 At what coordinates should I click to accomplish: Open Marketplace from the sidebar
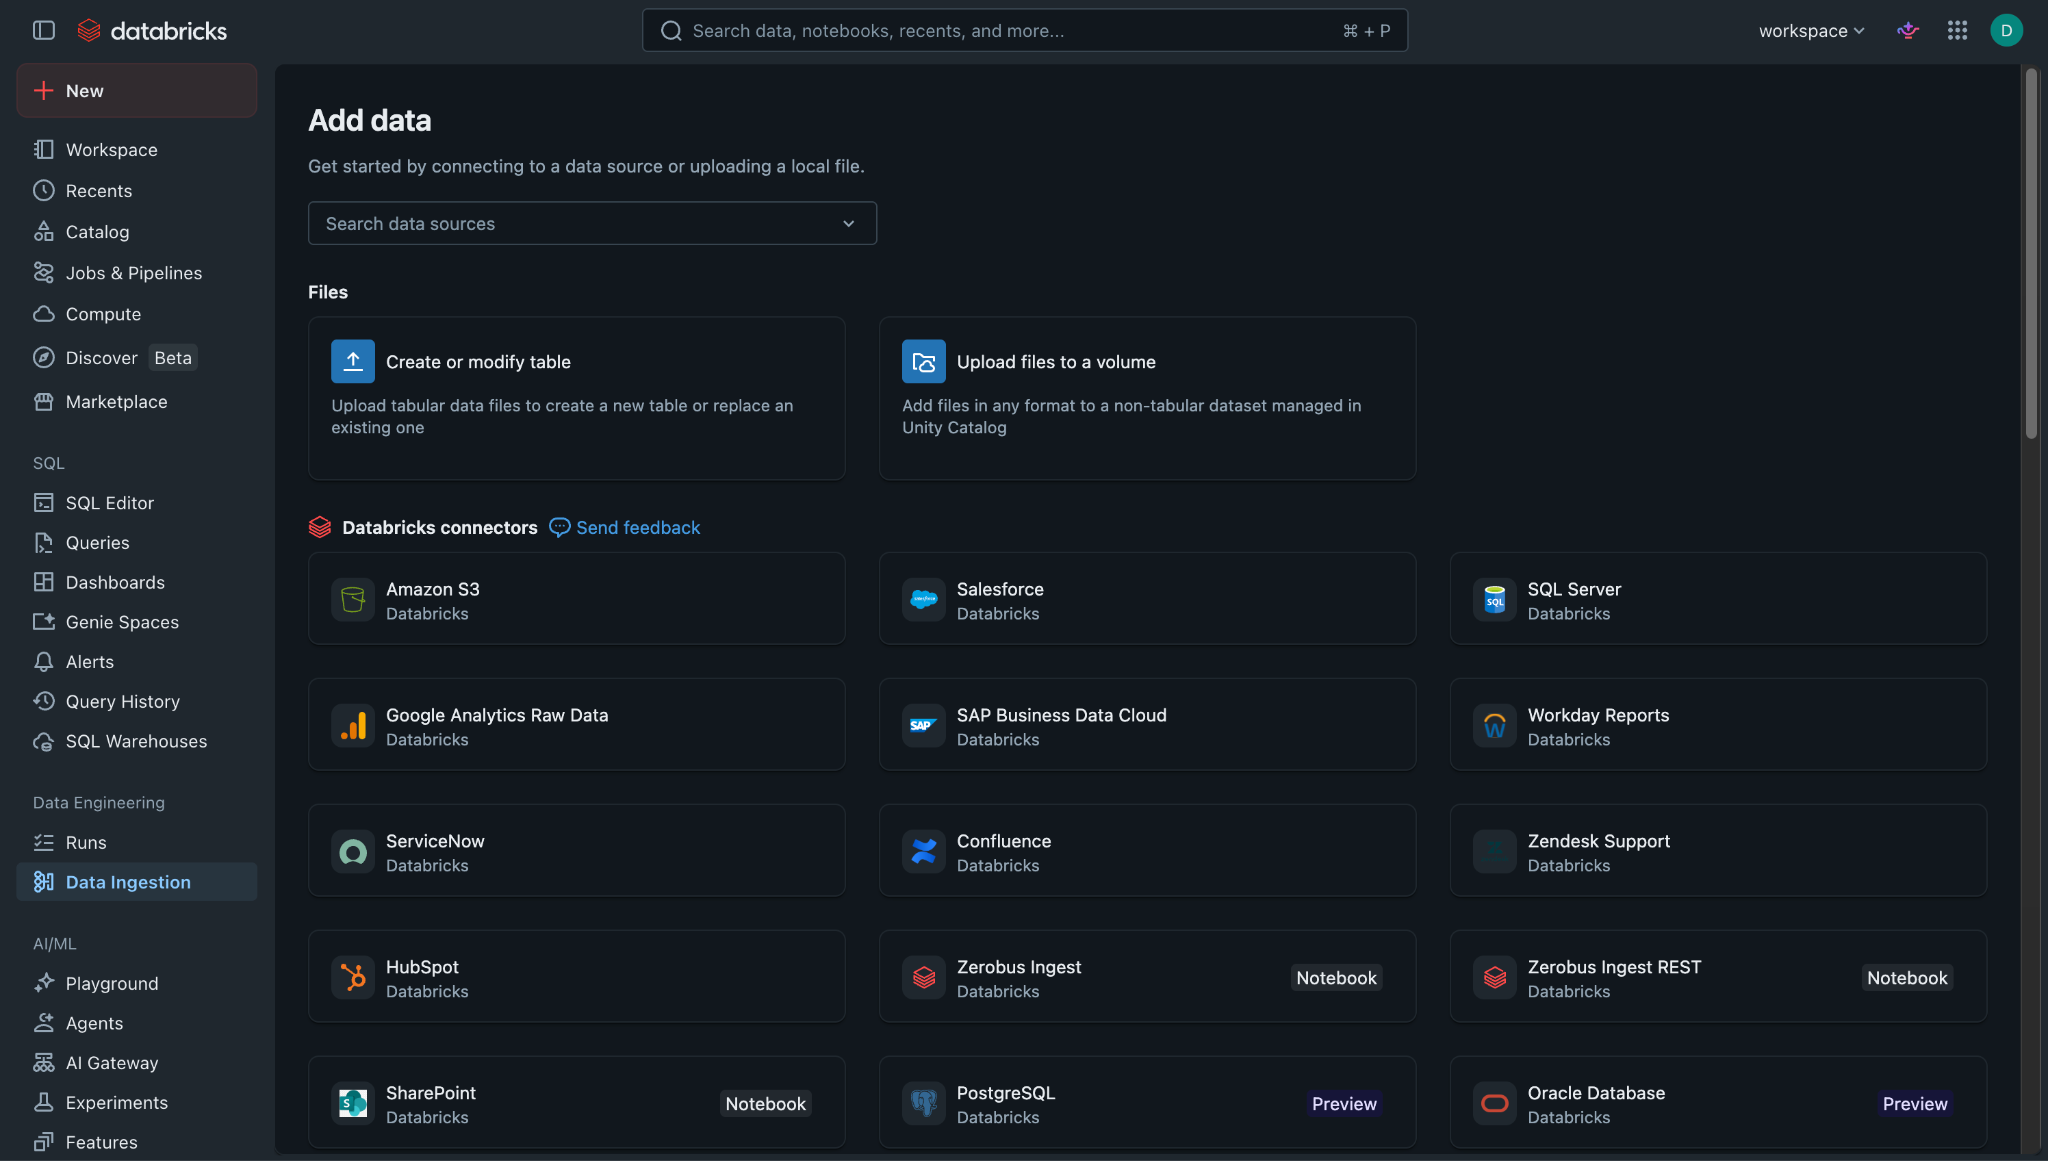click(137, 402)
